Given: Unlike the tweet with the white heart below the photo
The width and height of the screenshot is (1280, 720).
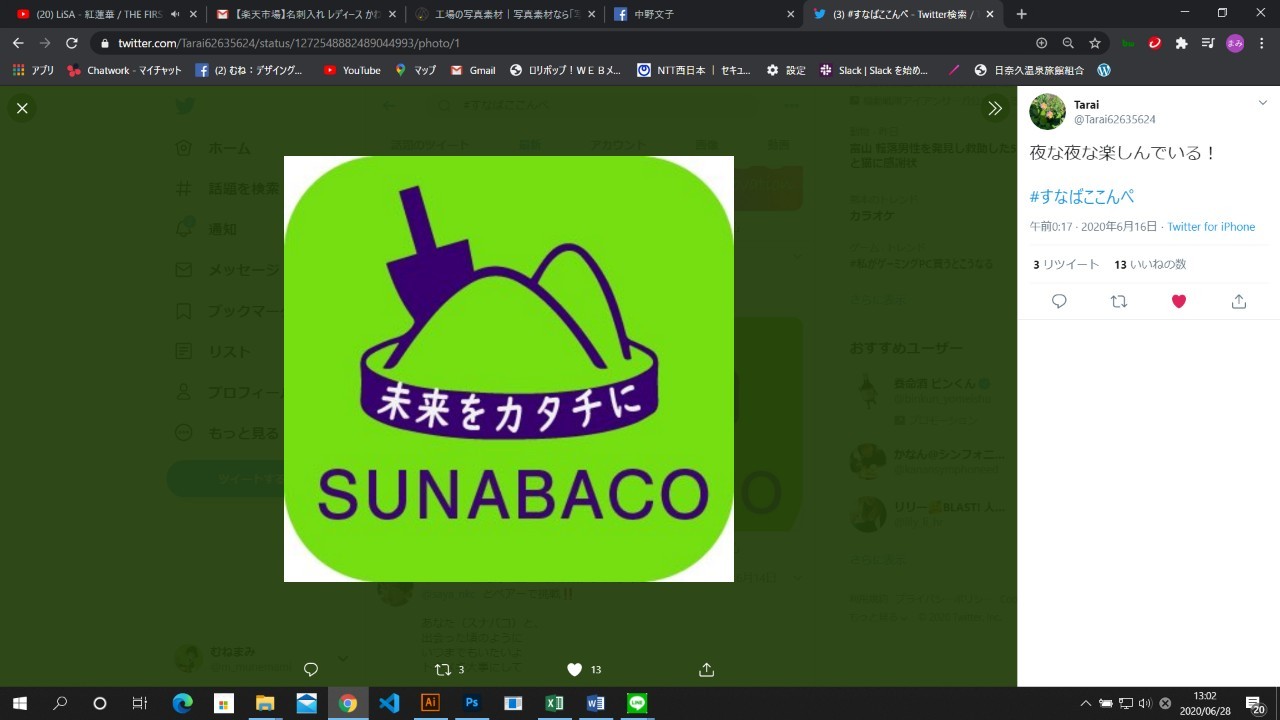Looking at the screenshot, I should click(x=574, y=669).
